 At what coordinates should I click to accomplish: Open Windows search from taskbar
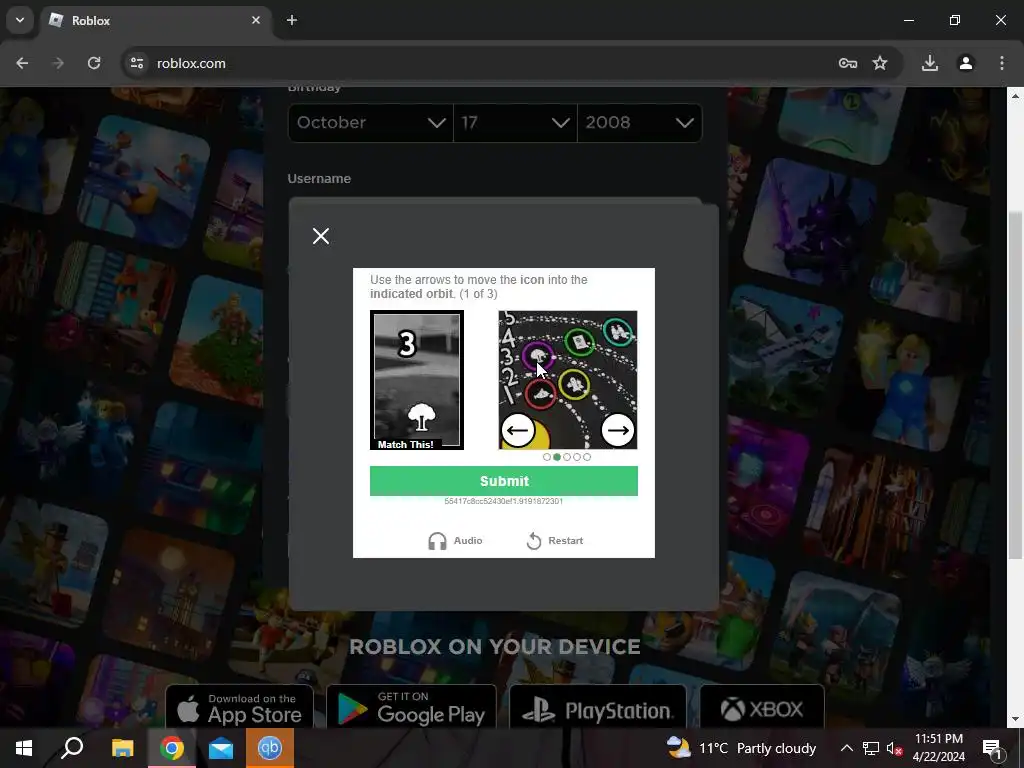(x=72, y=748)
